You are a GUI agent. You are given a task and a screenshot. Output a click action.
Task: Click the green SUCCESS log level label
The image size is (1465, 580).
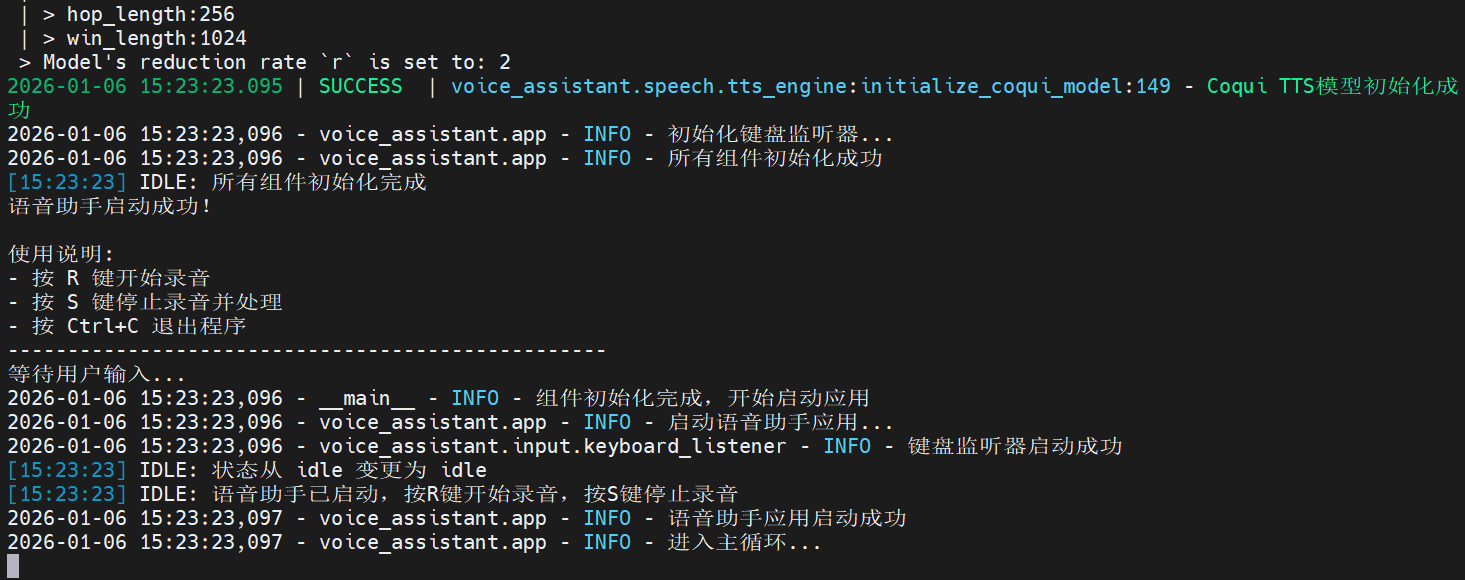click(x=360, y=86)
